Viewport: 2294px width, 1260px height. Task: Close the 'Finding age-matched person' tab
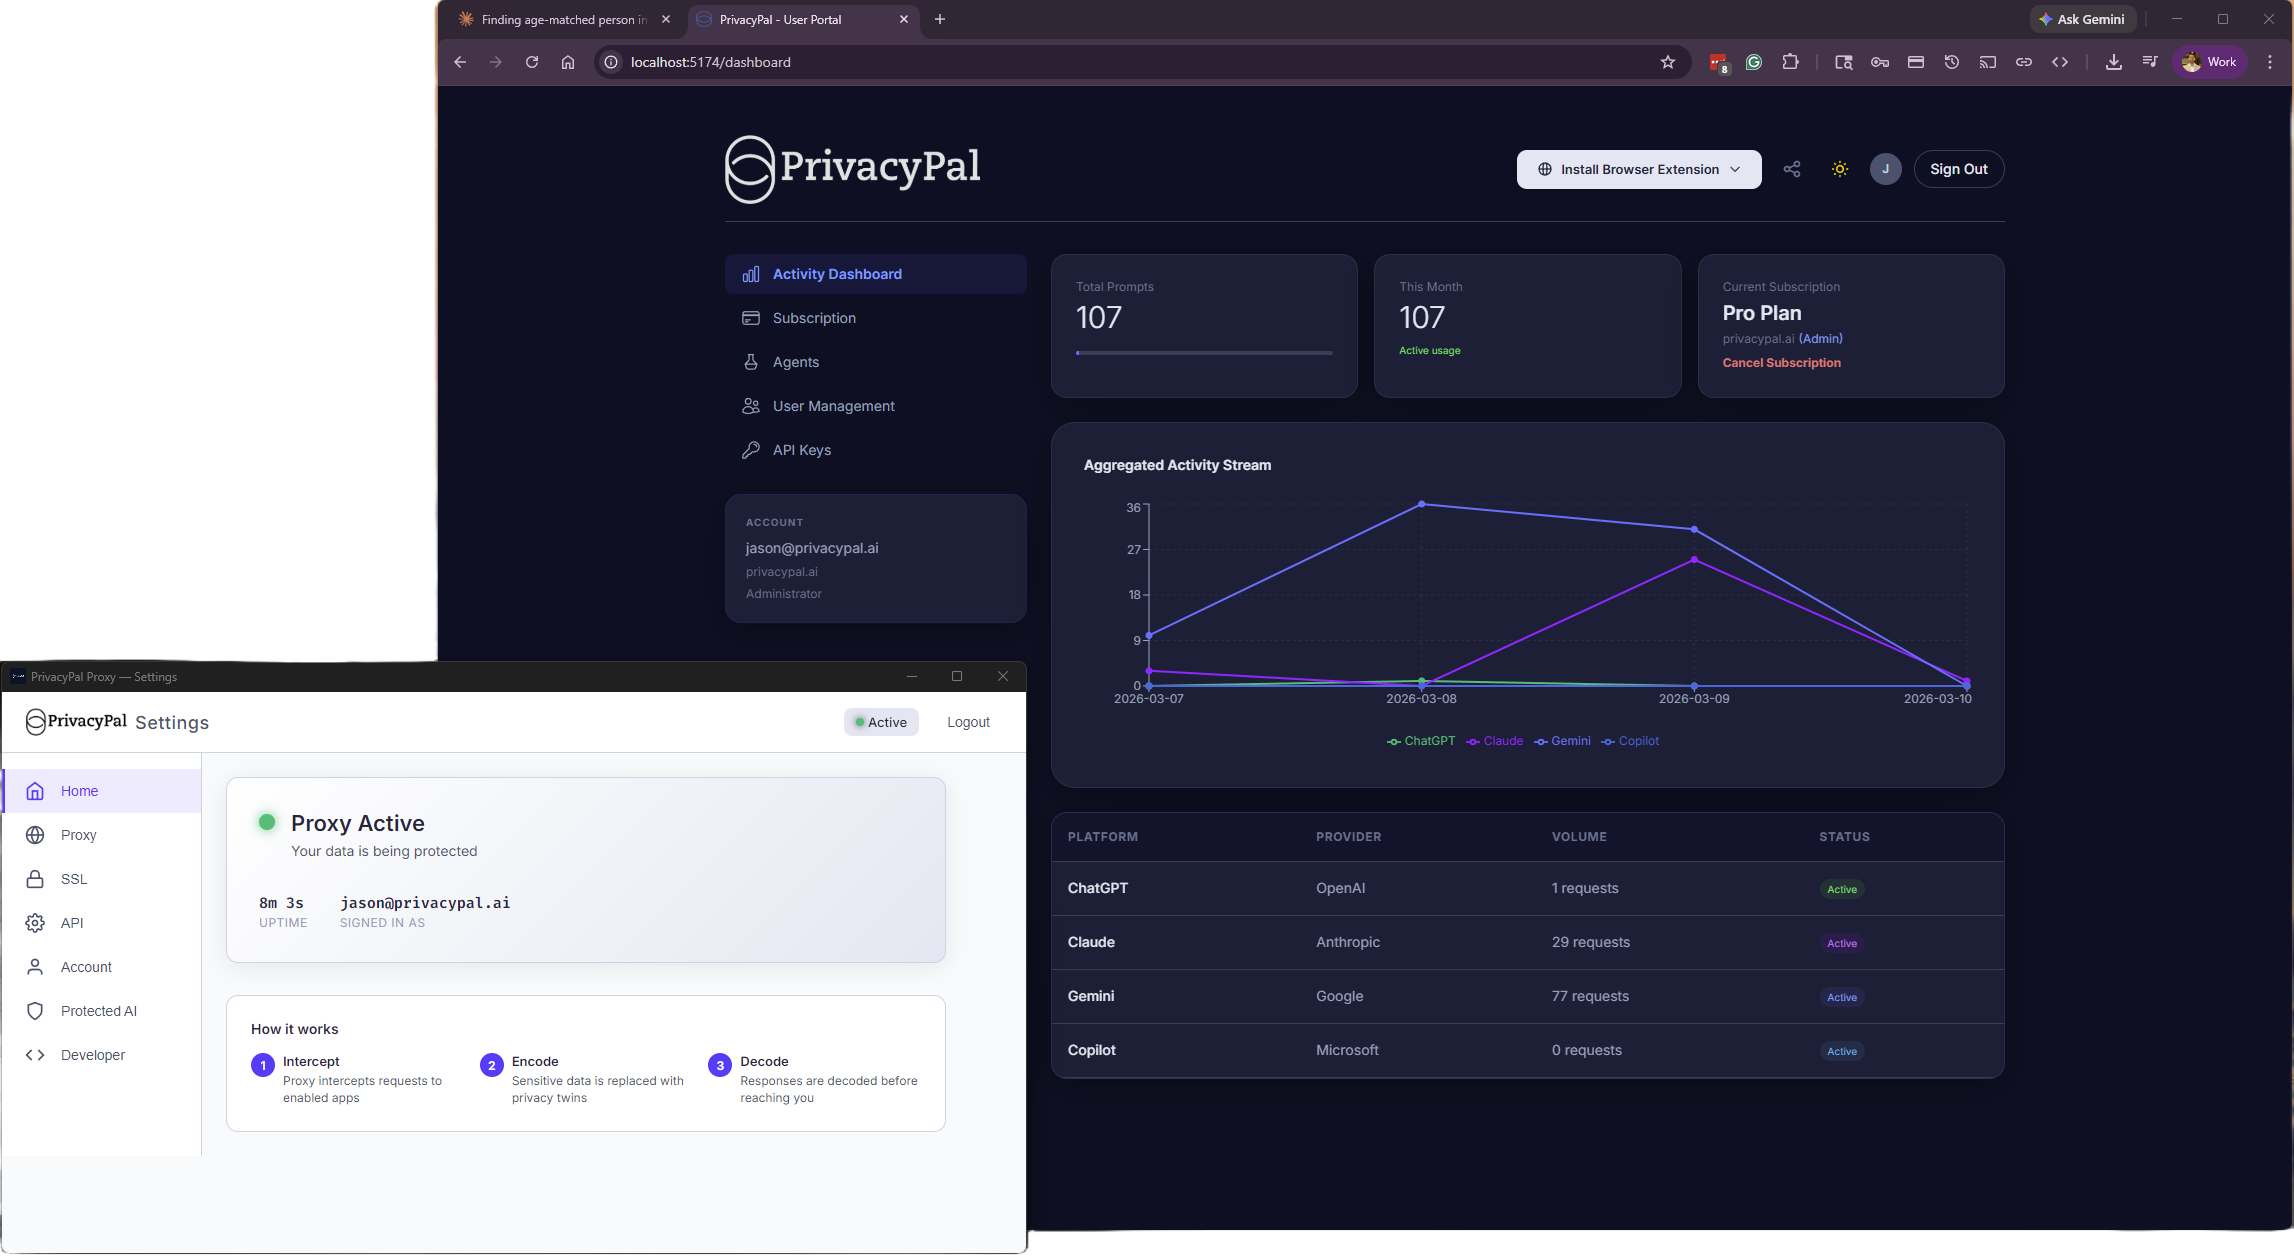tap(666, 19)
